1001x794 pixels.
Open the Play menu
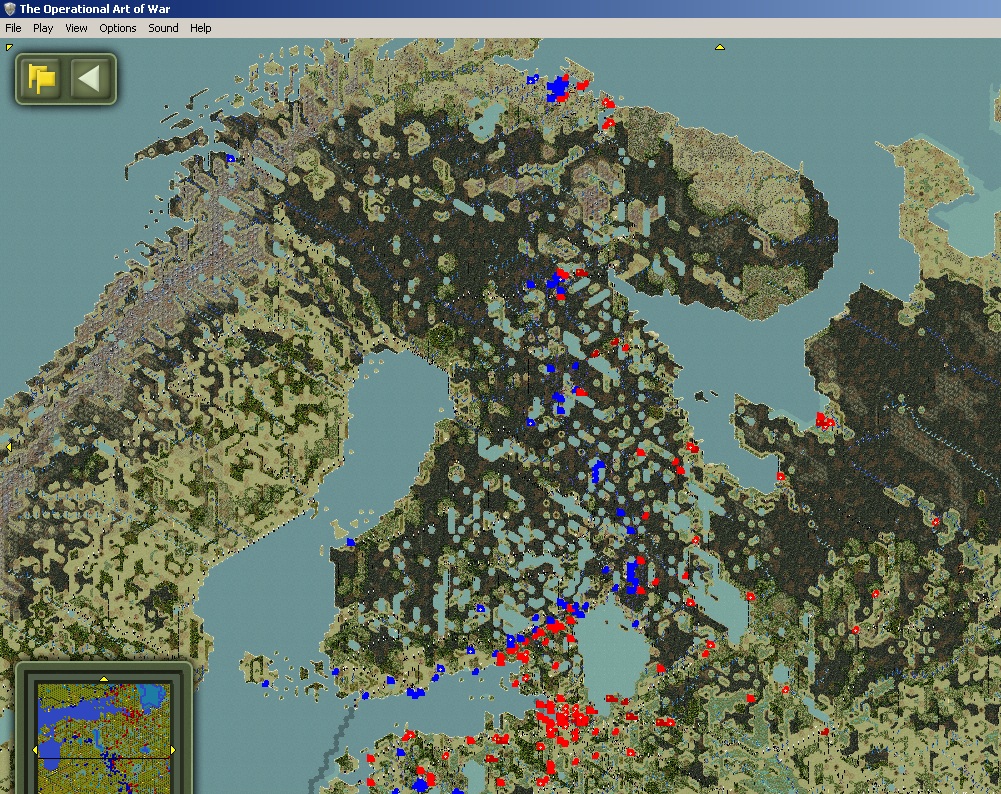coord(43,28)
